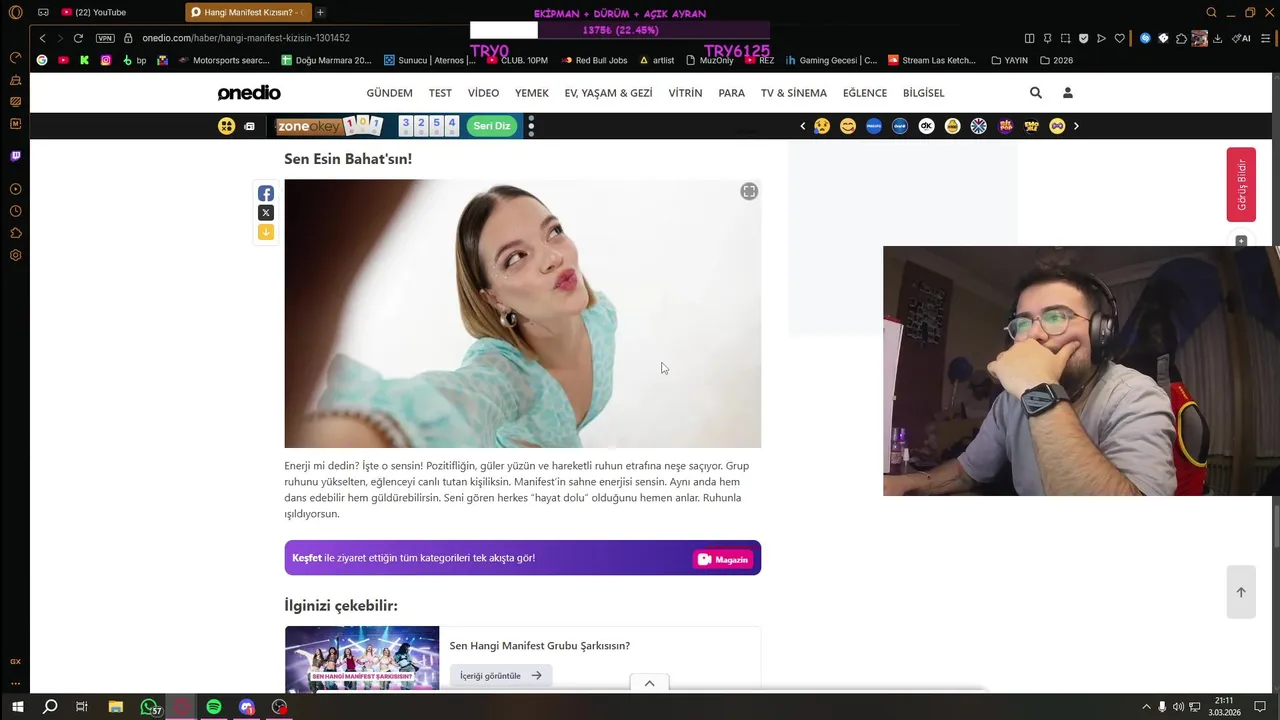The image size is (1280, 720).
Task: Open Twitch in the Opera GX sidebar
Action: tap(15, 156)
